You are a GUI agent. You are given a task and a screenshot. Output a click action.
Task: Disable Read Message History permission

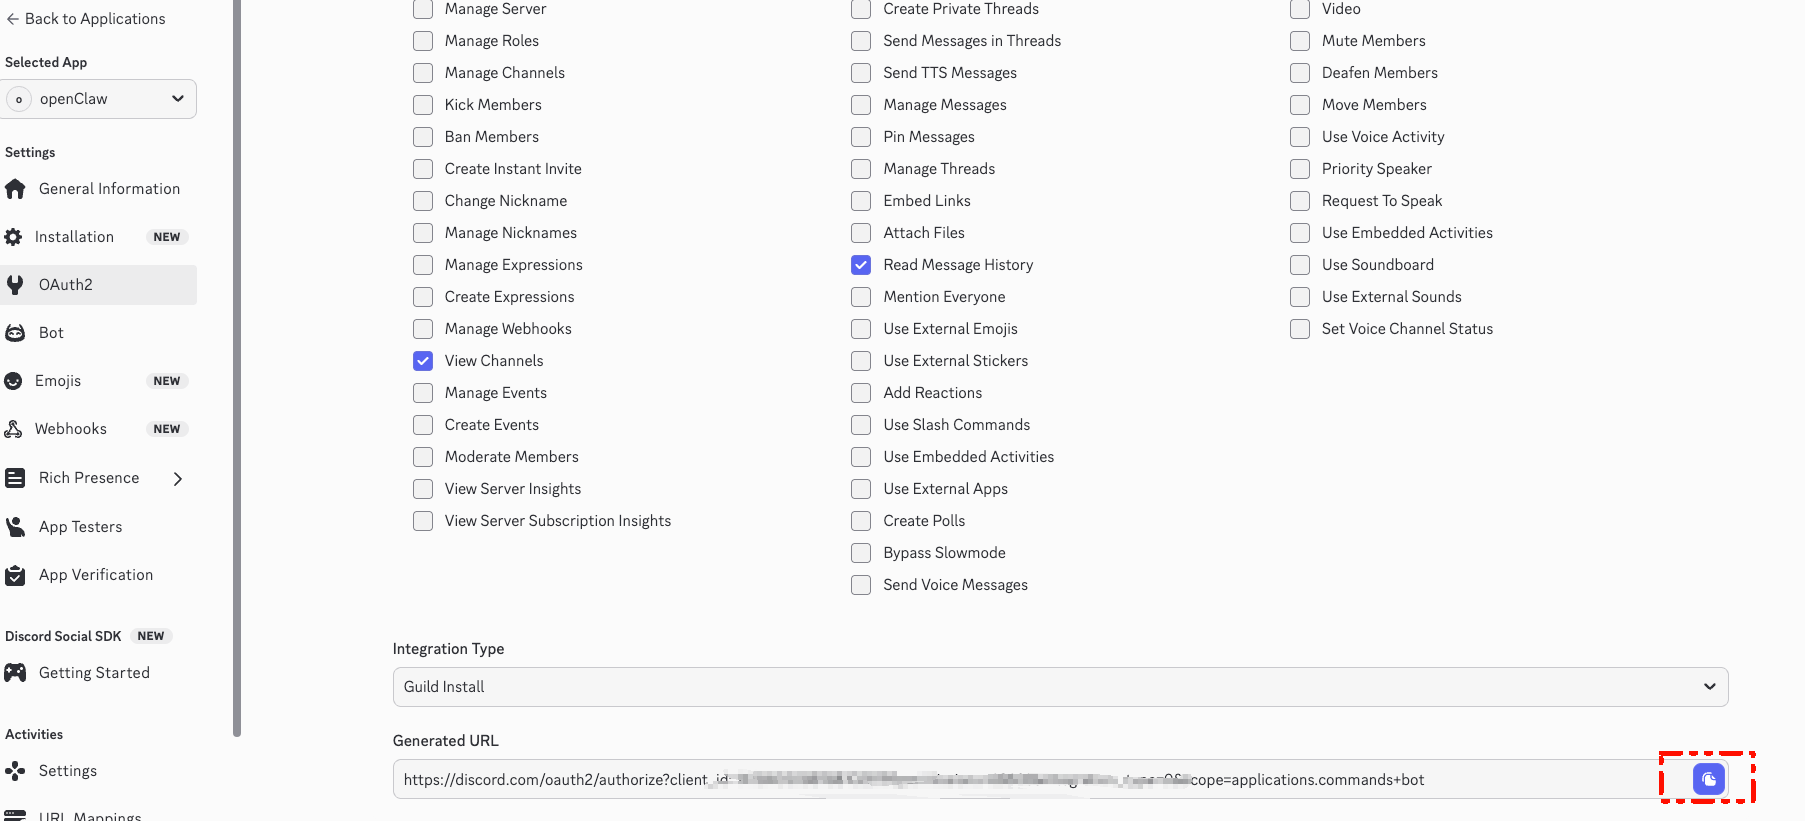click(x=861, y=265)
